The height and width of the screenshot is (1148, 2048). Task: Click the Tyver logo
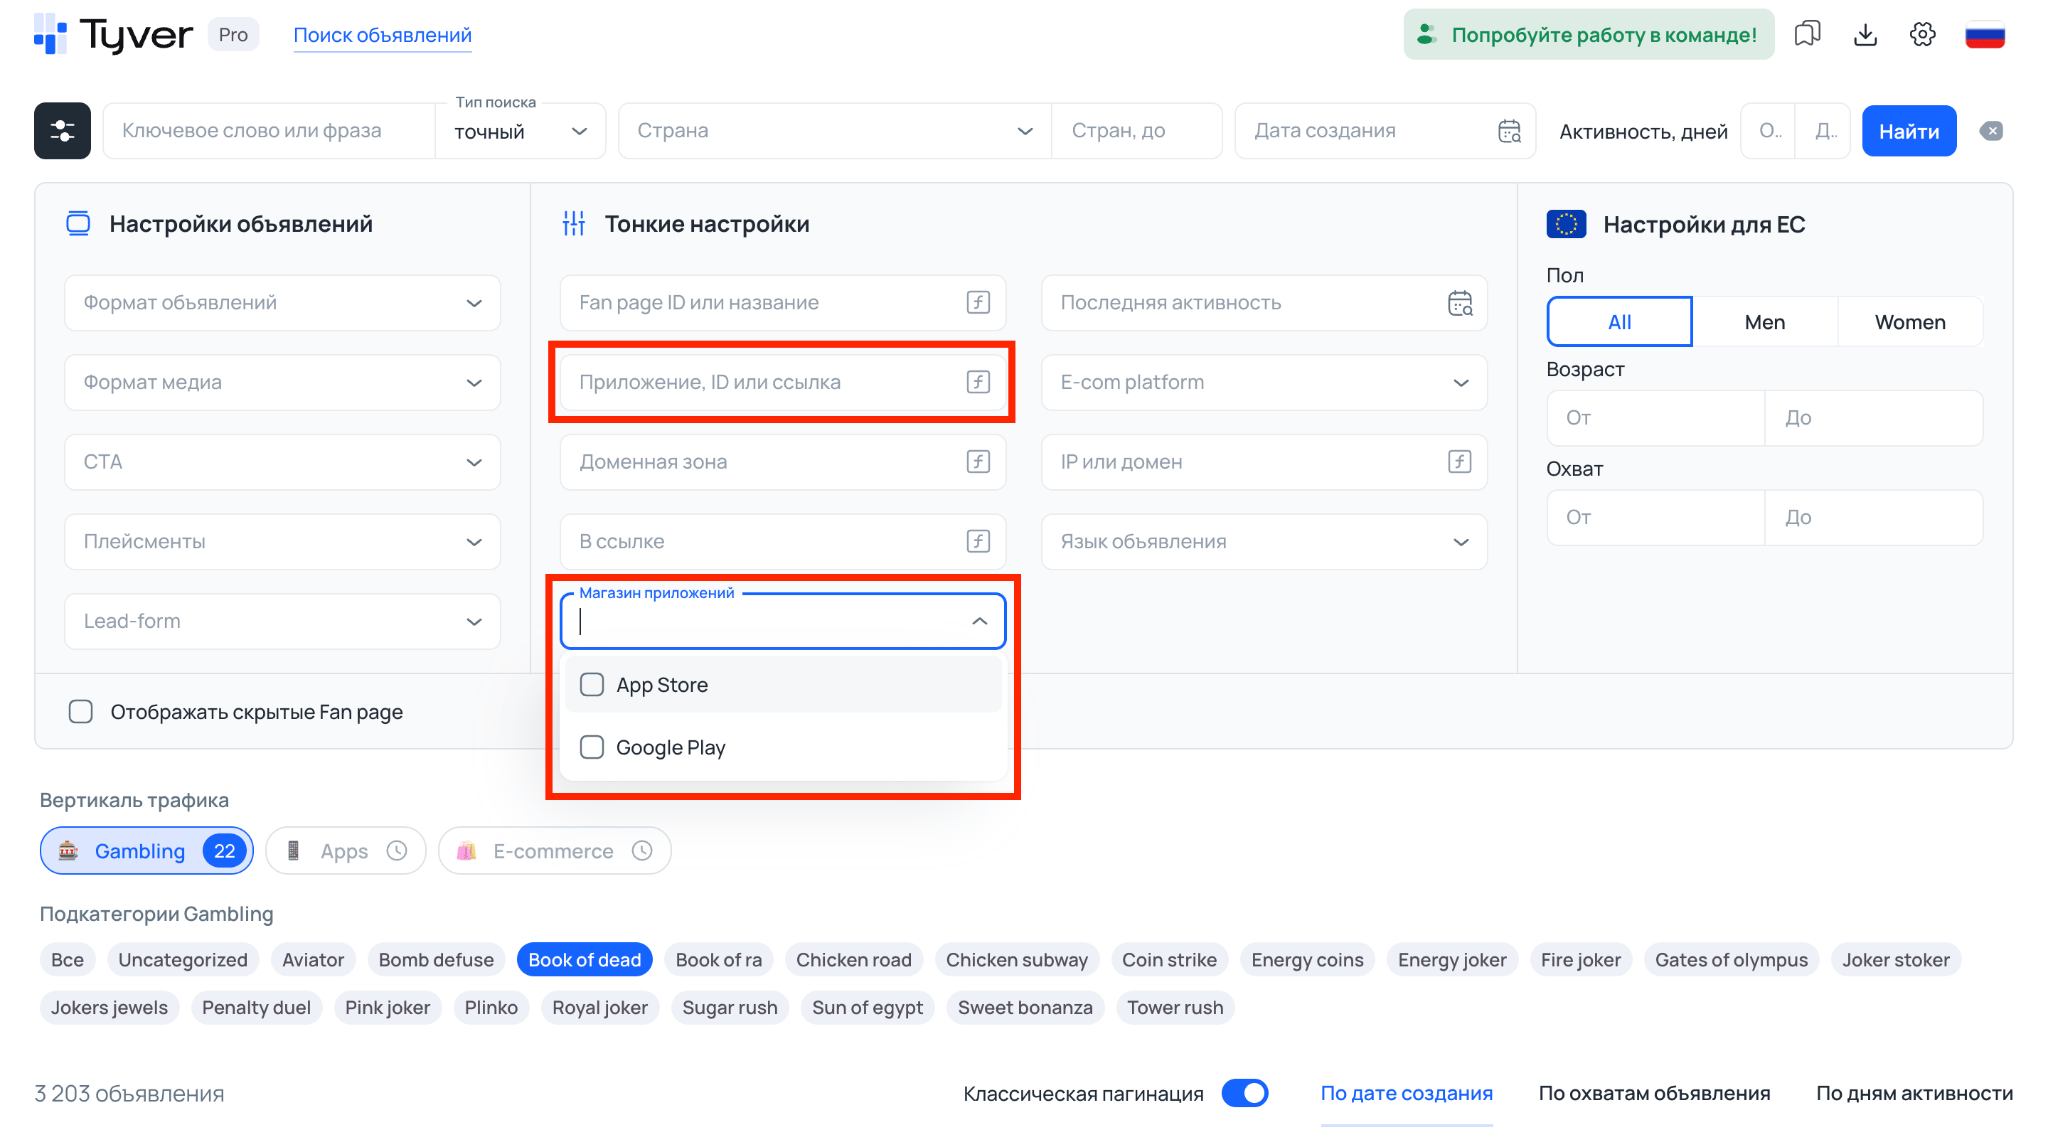click(x=113, y=35)
